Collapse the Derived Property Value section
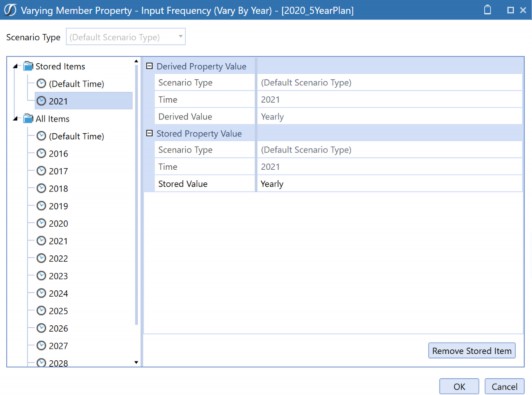This screenshot has width=532, height=395. point(149,66)
